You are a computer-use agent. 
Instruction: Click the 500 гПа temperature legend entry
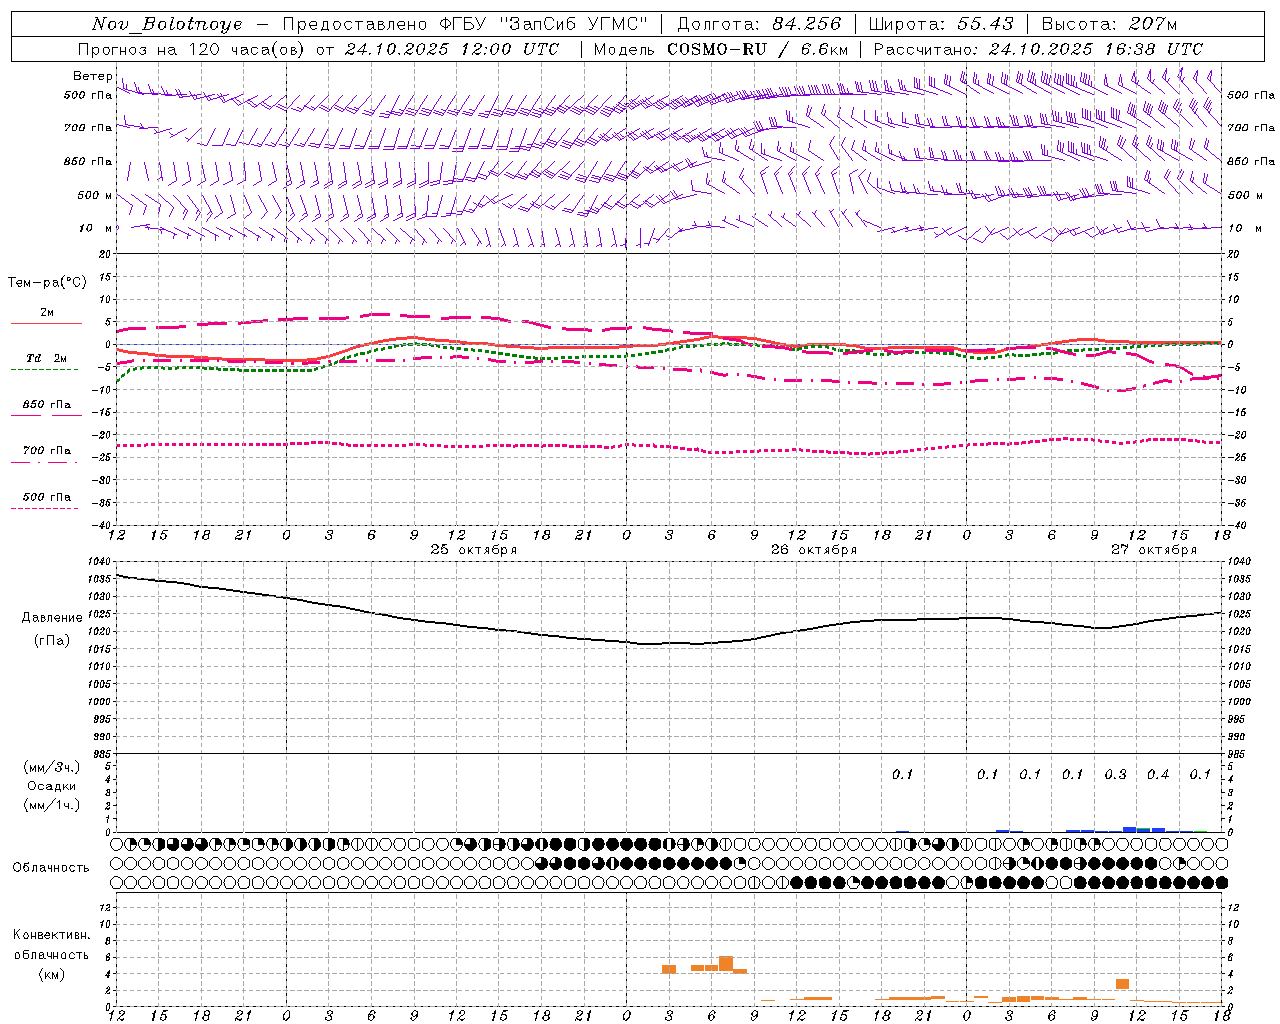coord(46,497)
